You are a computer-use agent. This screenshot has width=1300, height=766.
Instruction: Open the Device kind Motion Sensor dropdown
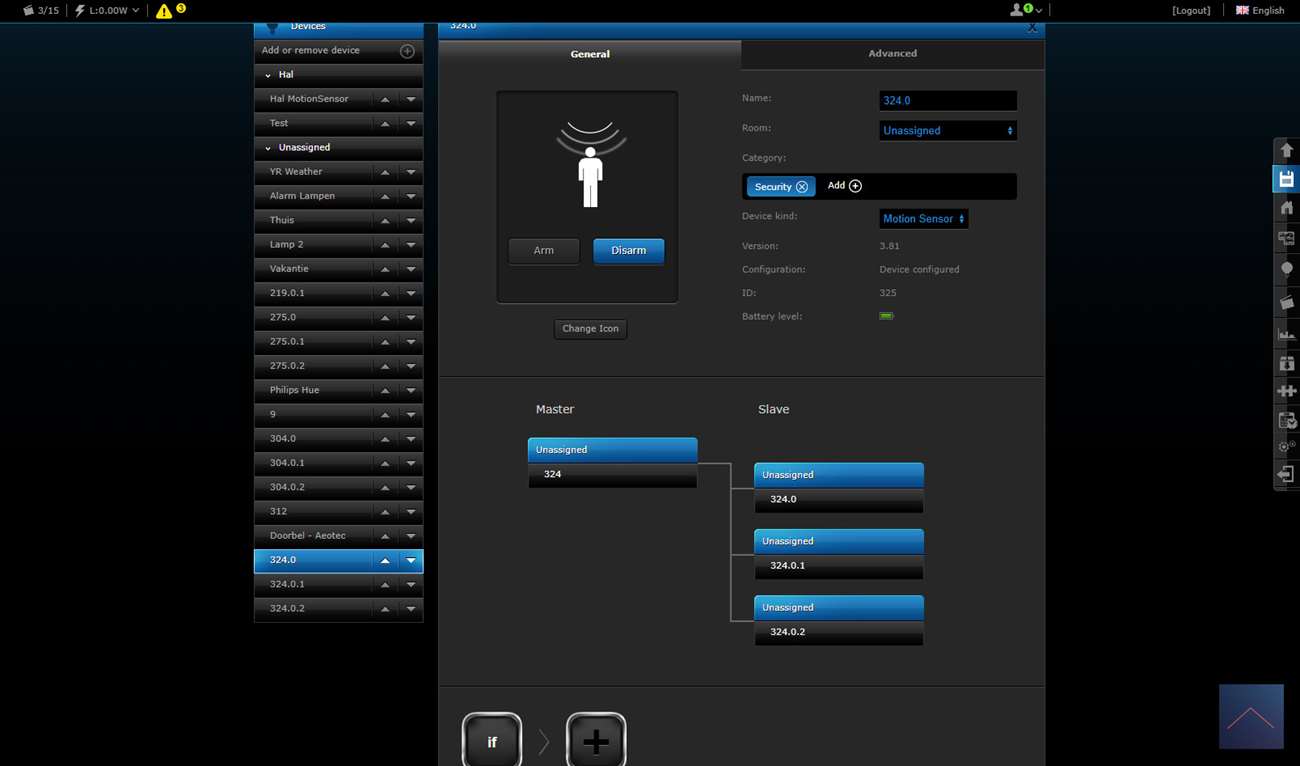(x=923, y=219)
